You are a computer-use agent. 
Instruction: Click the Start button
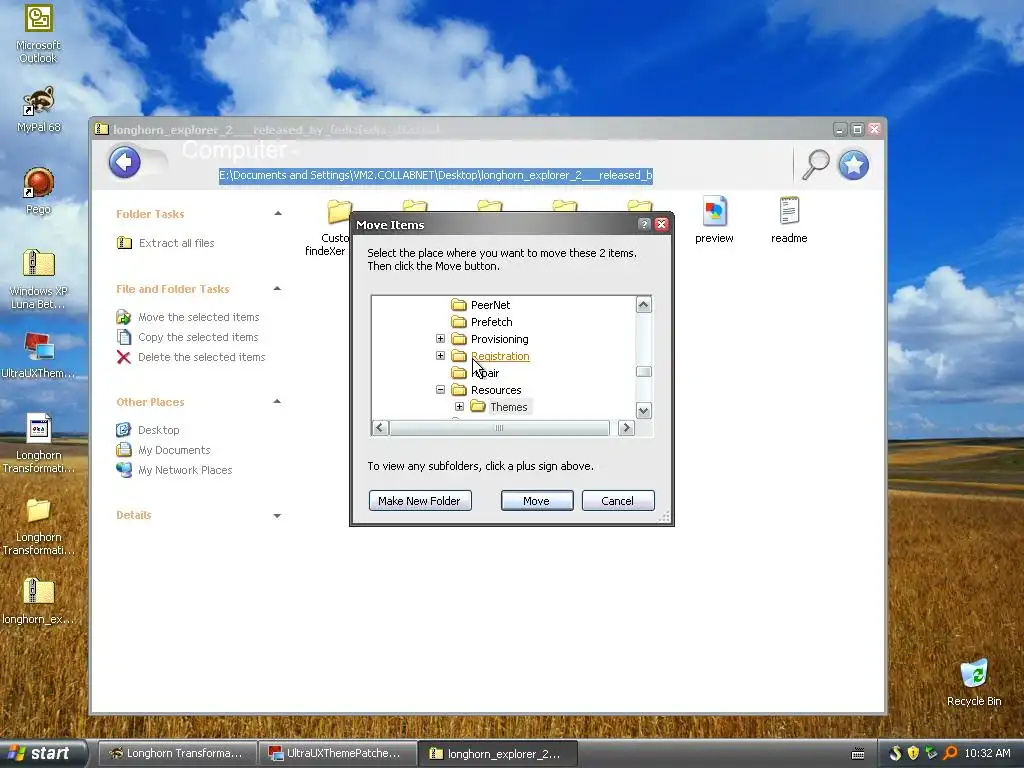pyautogui.click(x=42, y=753)
